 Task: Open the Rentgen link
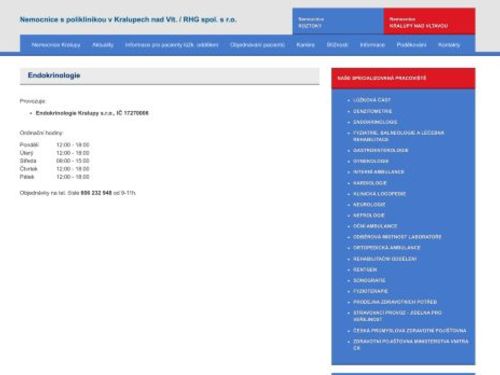click(x=365, y=269)
